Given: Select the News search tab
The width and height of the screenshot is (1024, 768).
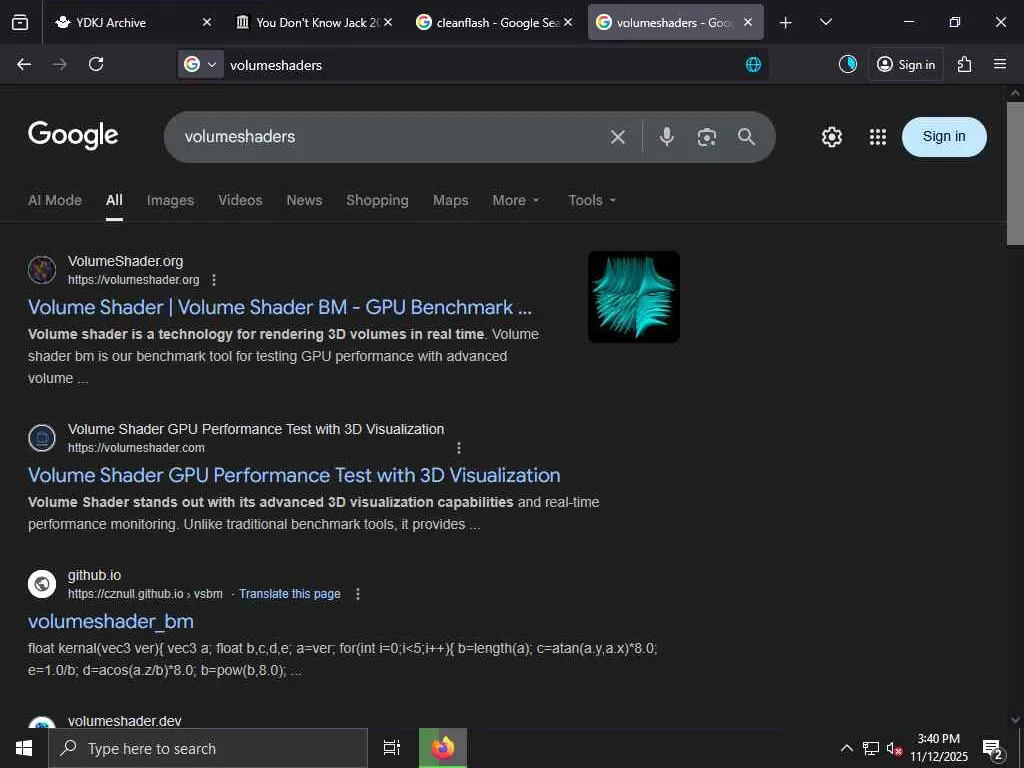Looking at the screenshot, I should point(304,200).
